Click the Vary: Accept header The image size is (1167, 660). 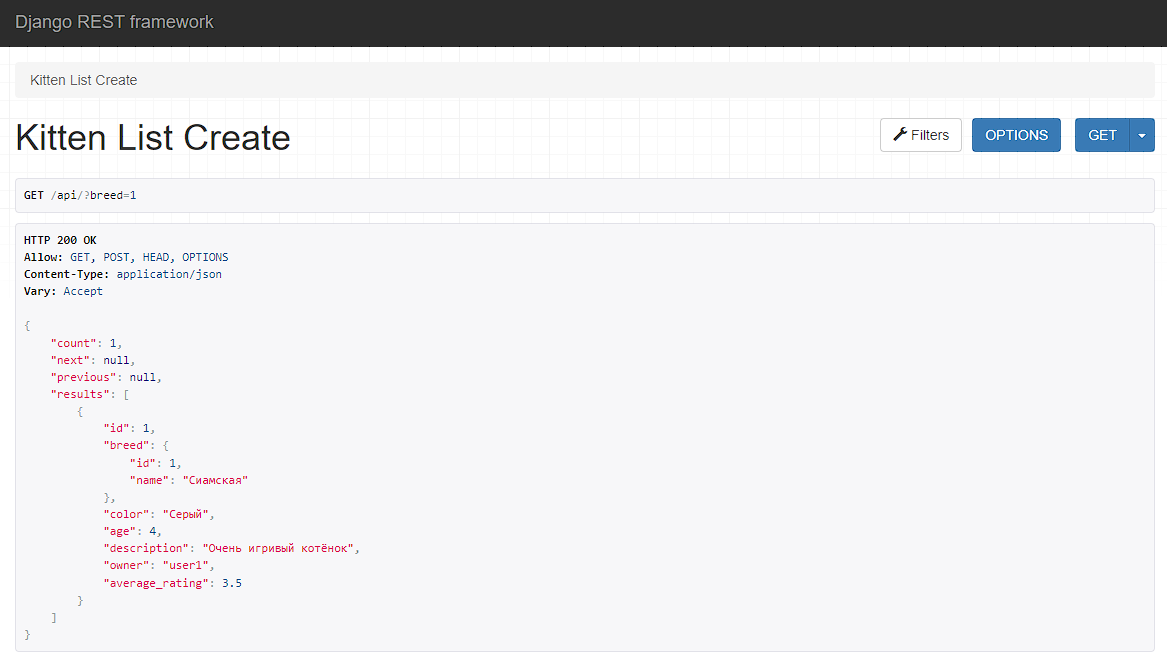(63, 292)
